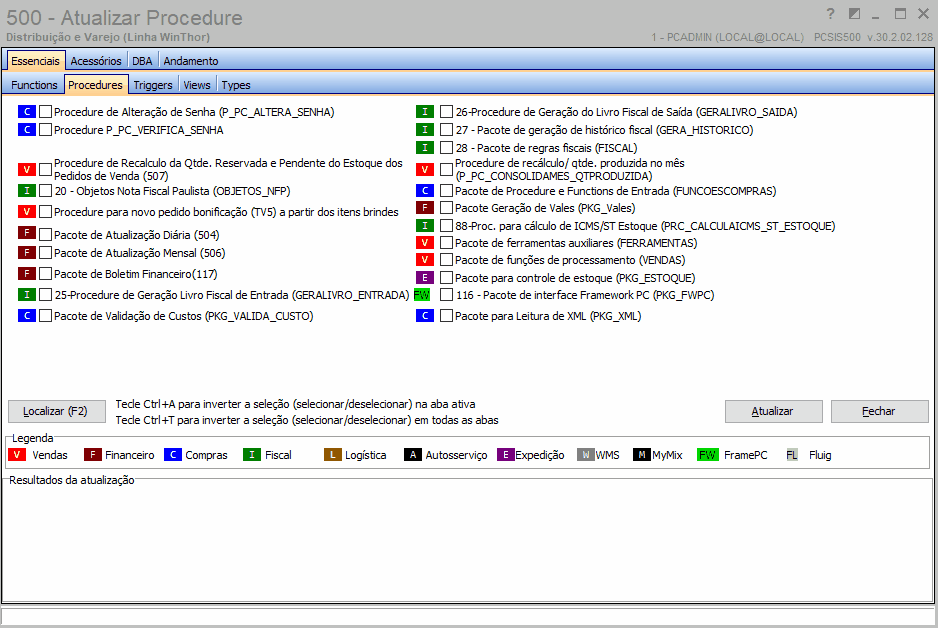
Task: Click the MyMix M legend icon
Action: tap(642, 455)
